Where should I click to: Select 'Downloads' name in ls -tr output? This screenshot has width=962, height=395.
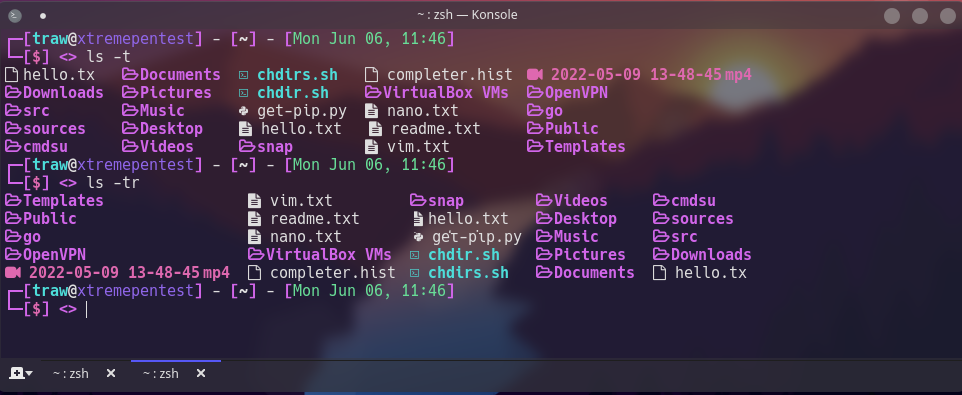click(711, 255)
